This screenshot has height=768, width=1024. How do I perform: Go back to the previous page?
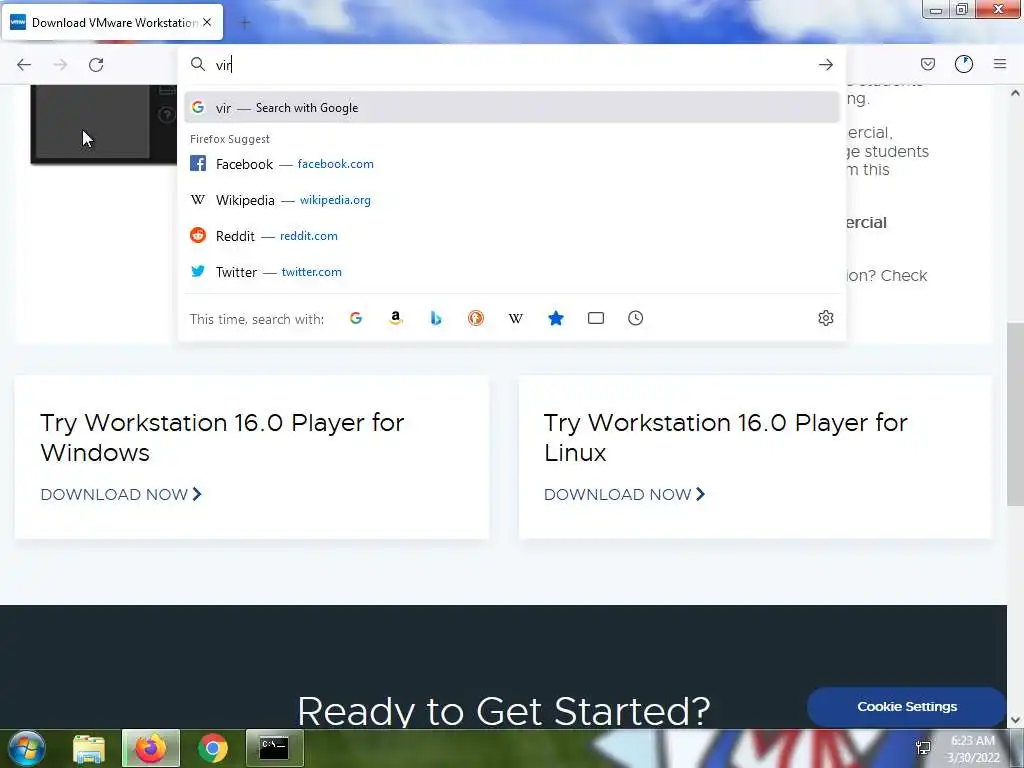pos(24,65)
